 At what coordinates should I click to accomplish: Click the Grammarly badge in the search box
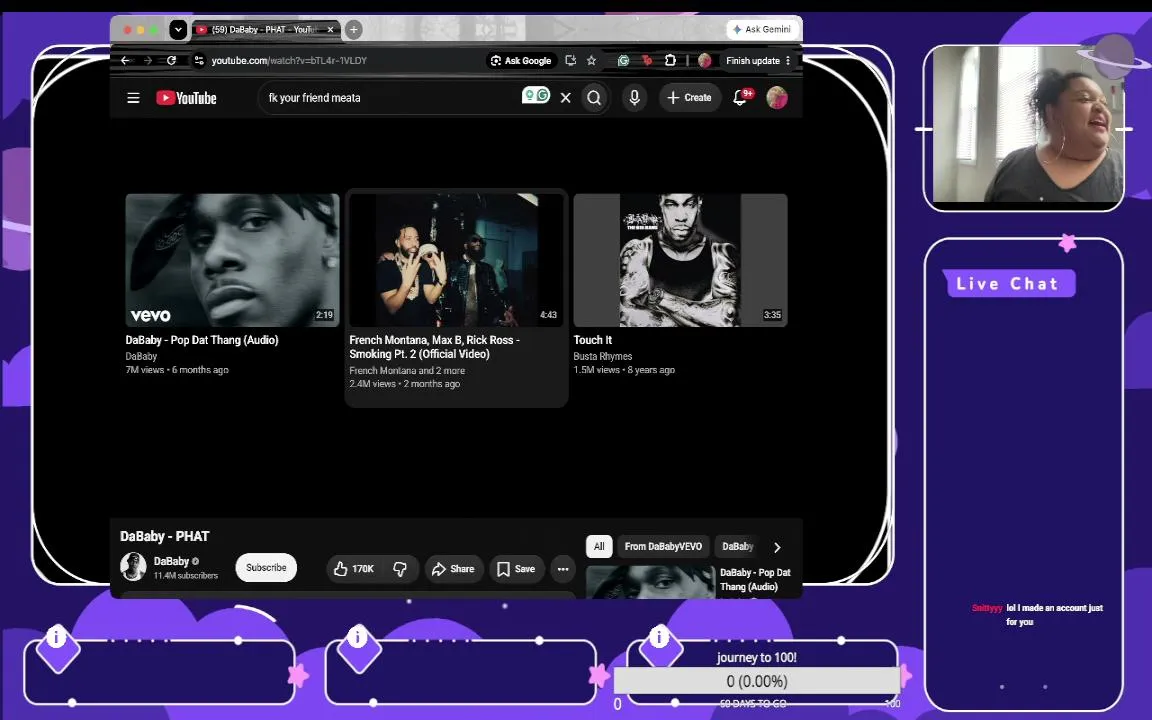pos(536,95)
